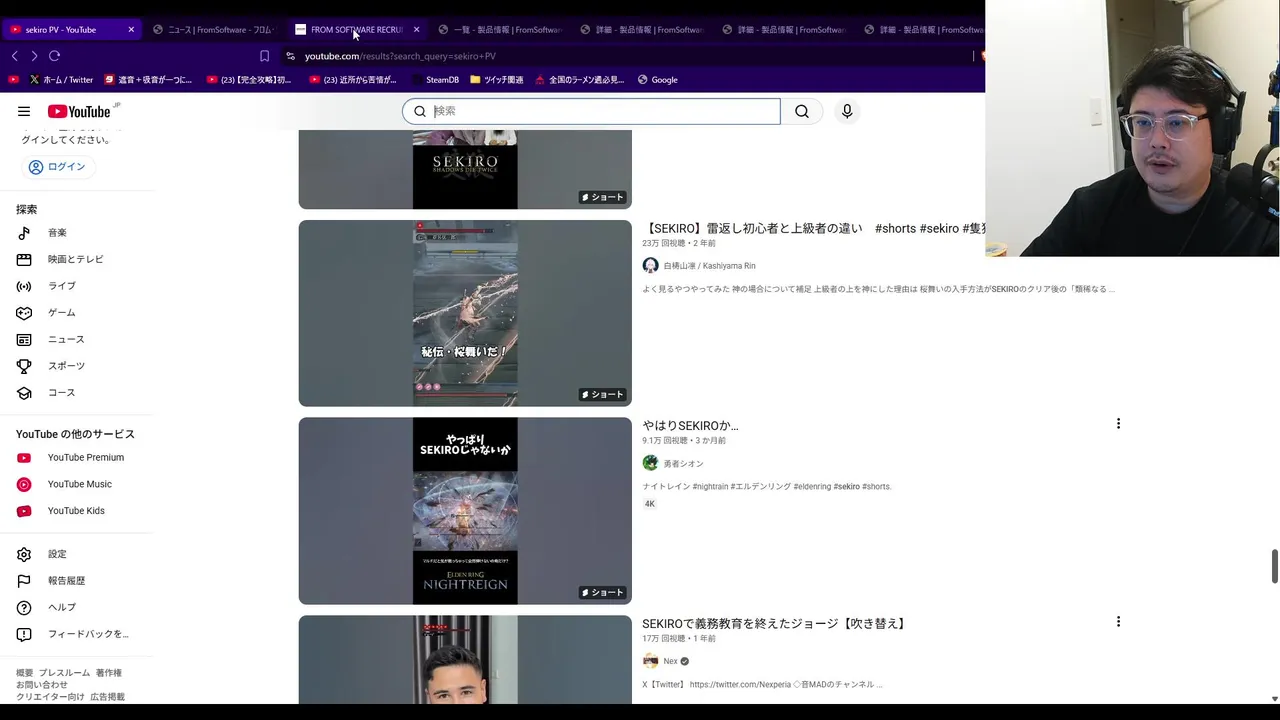Click the ログイン sign-in button
This screenshot has width=1280, height=720.
click(57, 167)
